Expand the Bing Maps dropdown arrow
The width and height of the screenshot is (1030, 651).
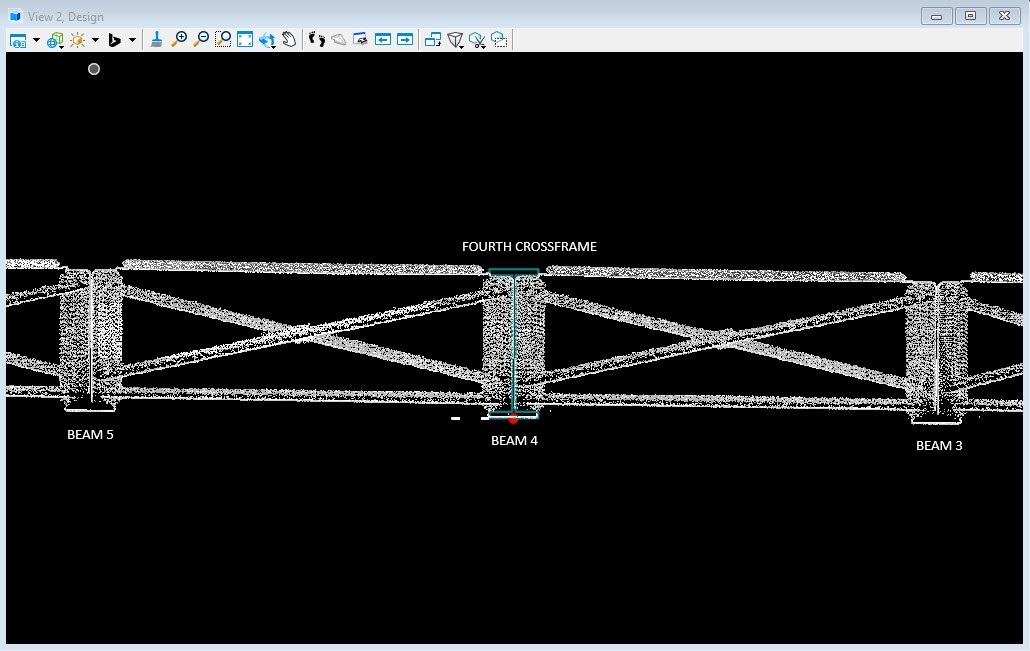point(132,40)
